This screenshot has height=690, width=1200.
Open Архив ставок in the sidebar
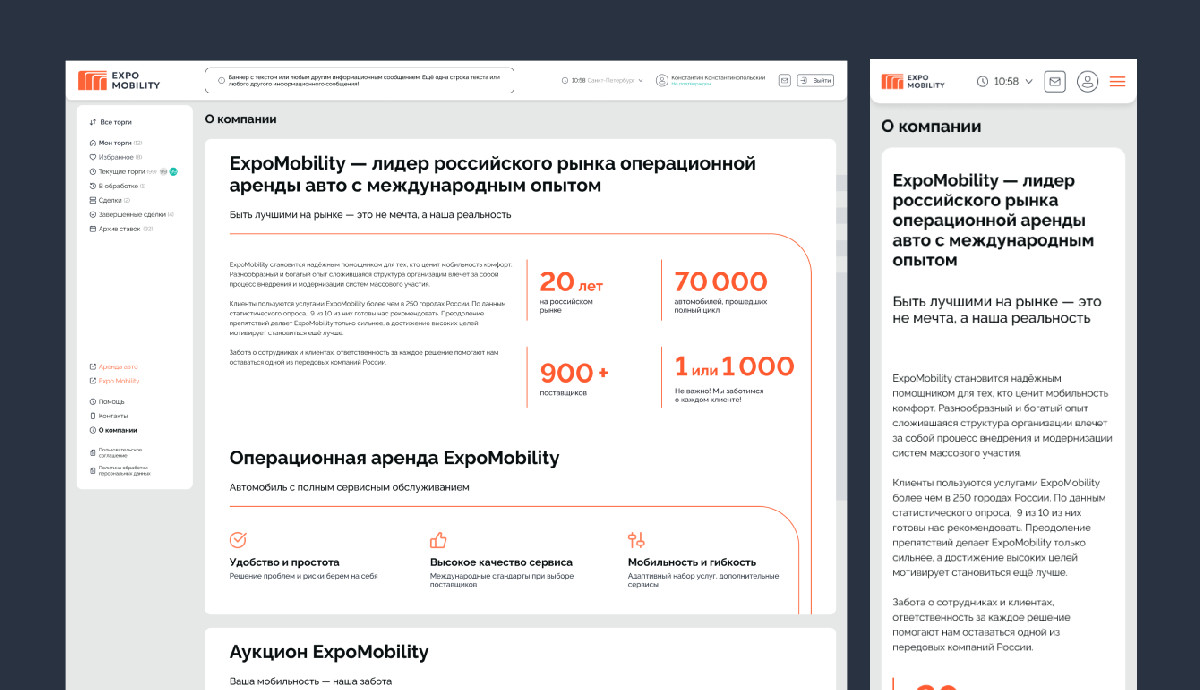point(121,229)
